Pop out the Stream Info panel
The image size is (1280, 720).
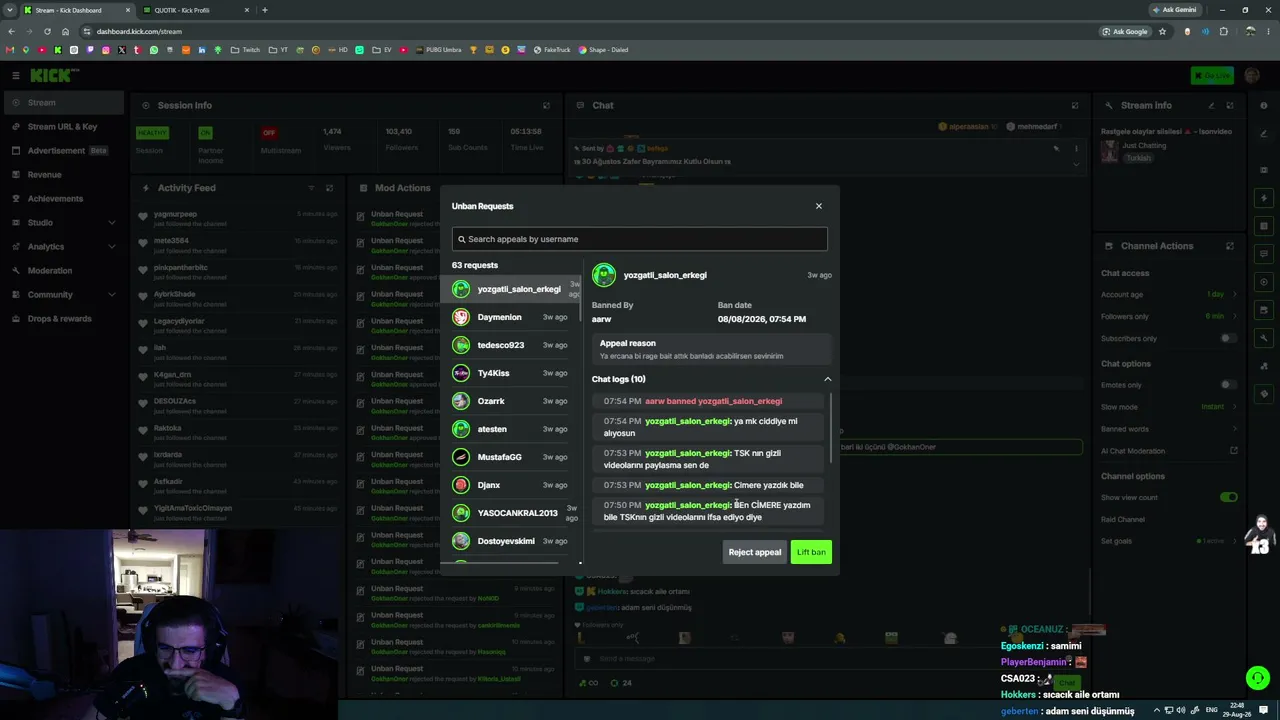click(x=1230, y=105)
